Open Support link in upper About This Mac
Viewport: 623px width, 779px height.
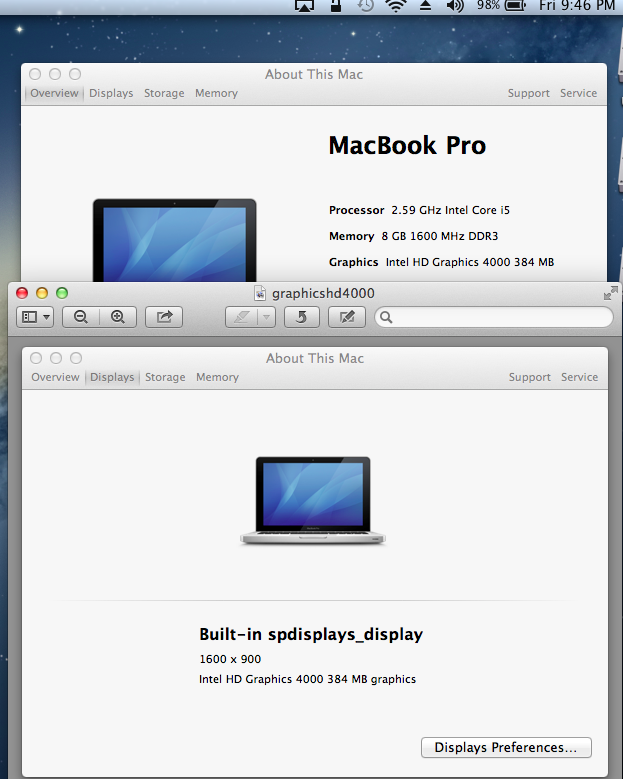[529, 93]
